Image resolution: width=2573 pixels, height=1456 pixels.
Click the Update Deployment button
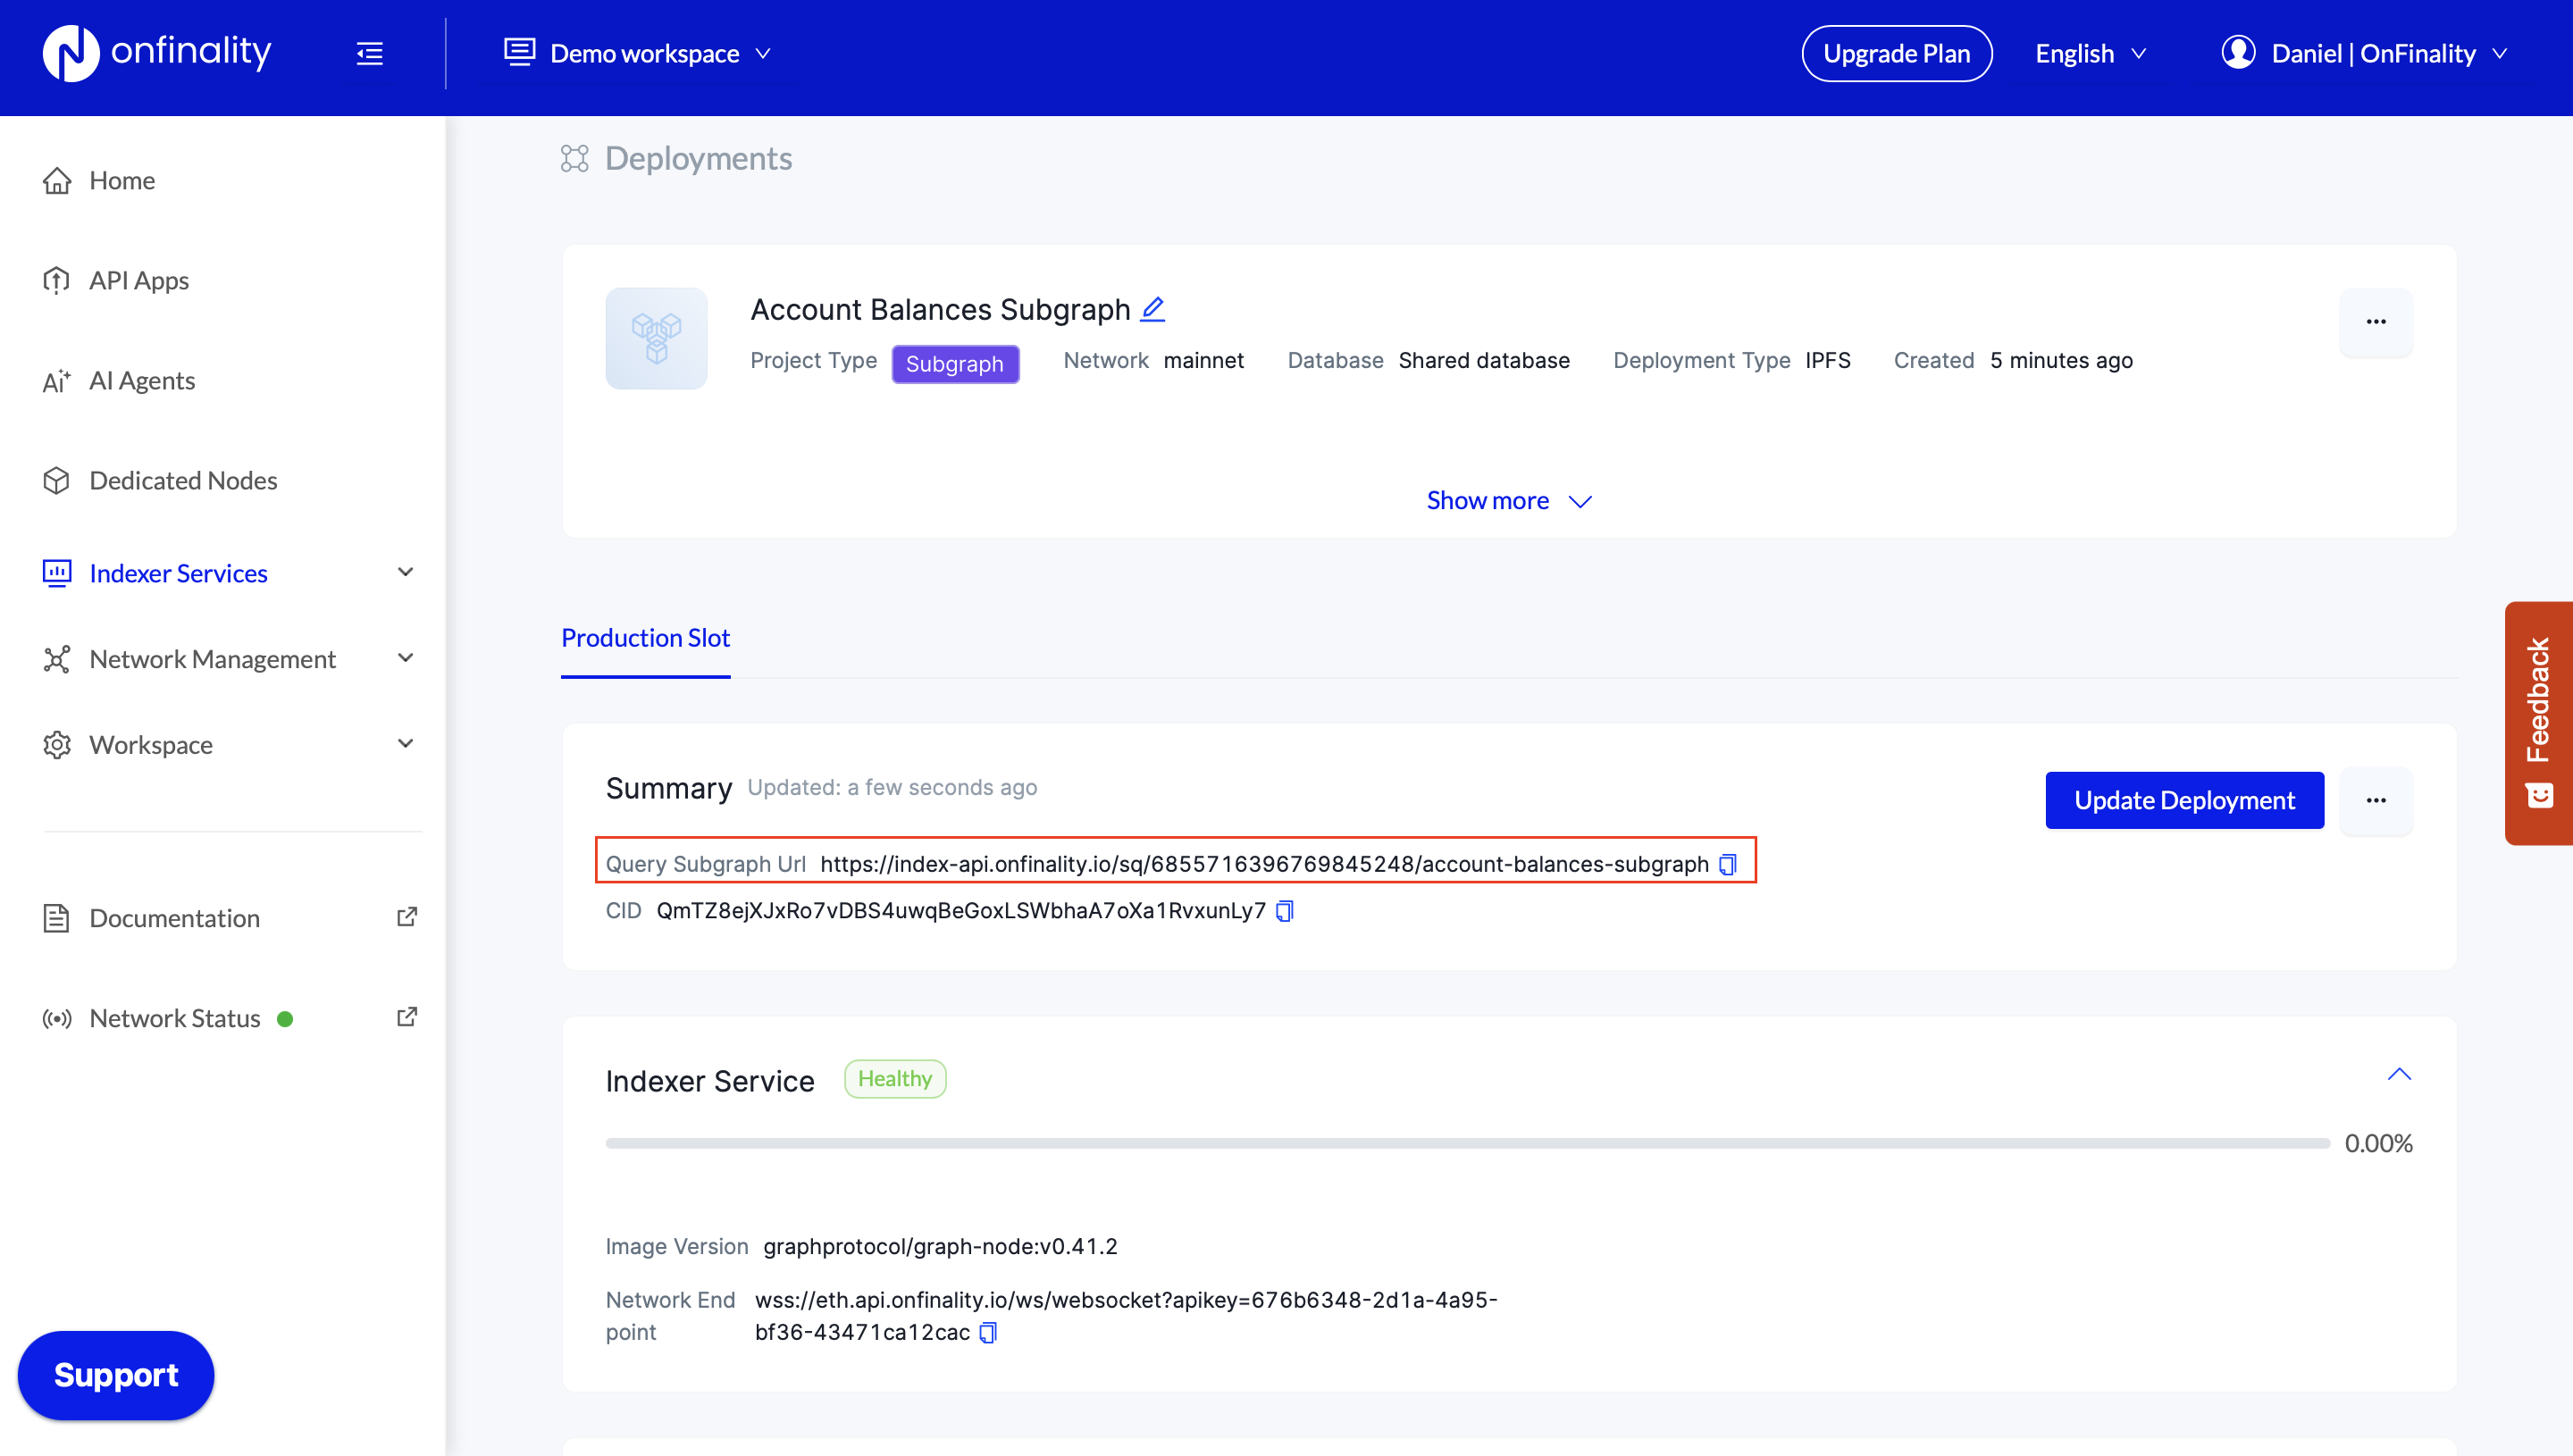tap(2183, 800)
